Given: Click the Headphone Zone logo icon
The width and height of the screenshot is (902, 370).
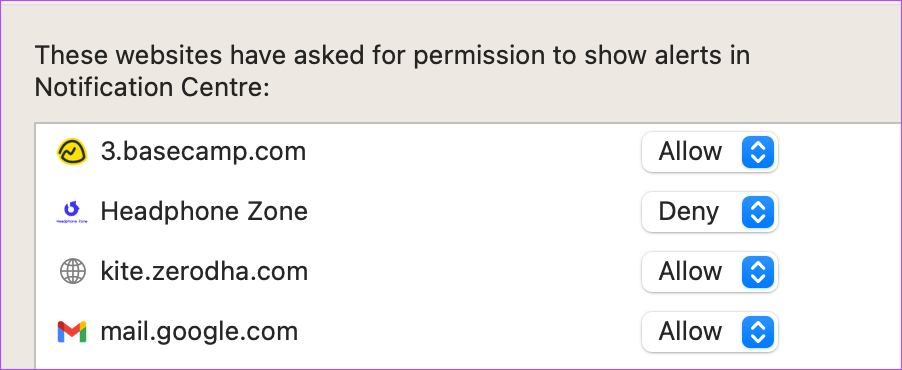Looking at the screenshot, I should coord(72,211).
